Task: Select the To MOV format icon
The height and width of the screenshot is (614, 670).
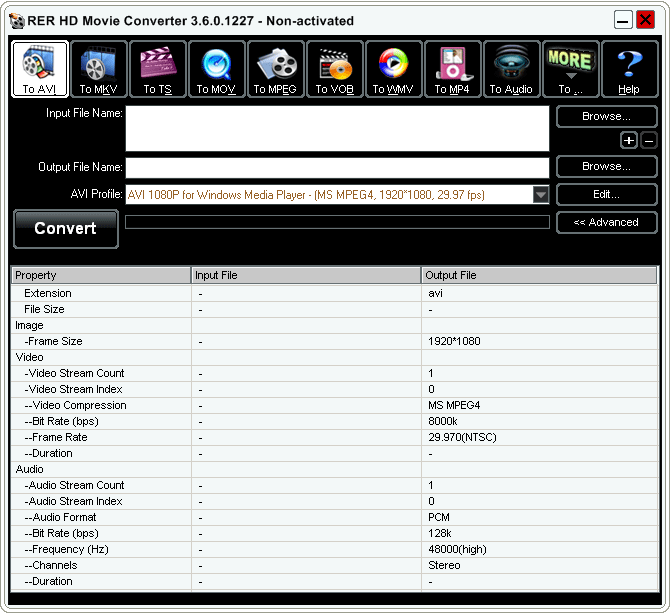Action: pyautogui.click(x=217, y=69)
